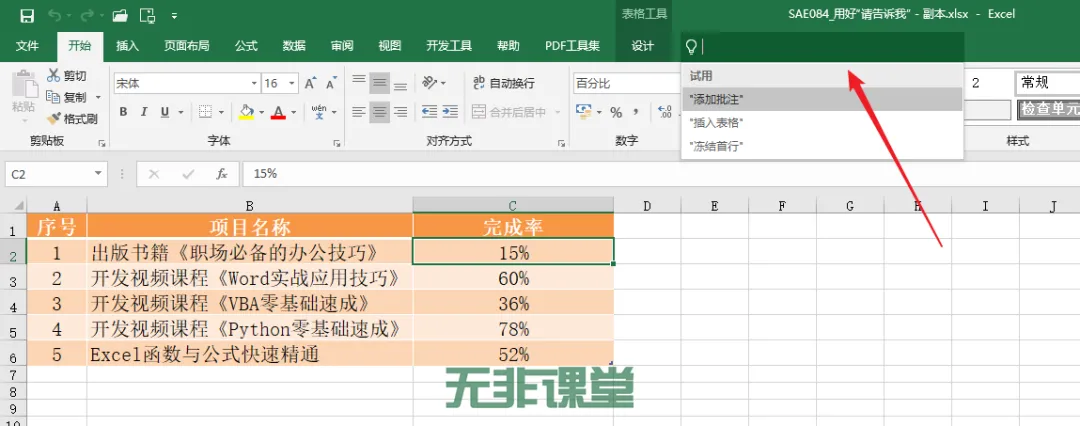Screen dimensions: 1080x426
Task: Expand the font color dropdown arrow
Action: point(293,112)
